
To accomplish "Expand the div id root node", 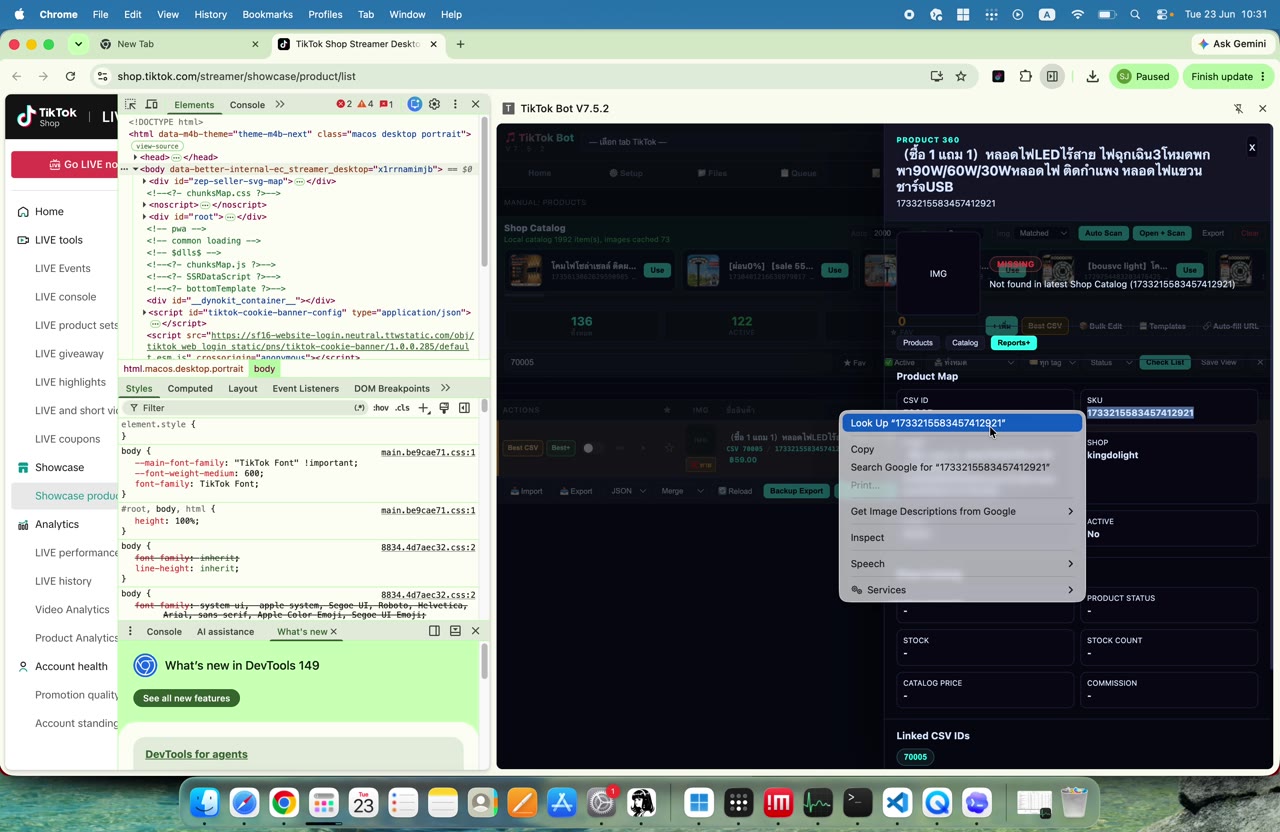I will tap(145, 217).
